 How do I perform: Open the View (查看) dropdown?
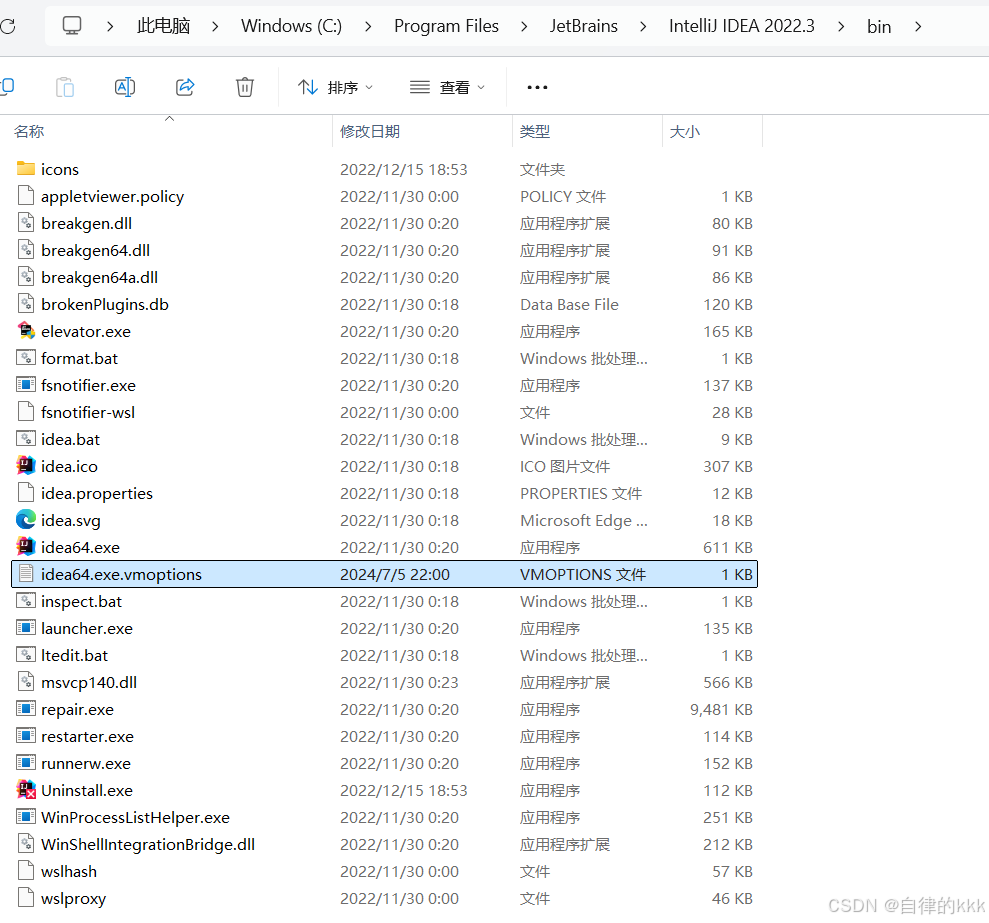447,87
